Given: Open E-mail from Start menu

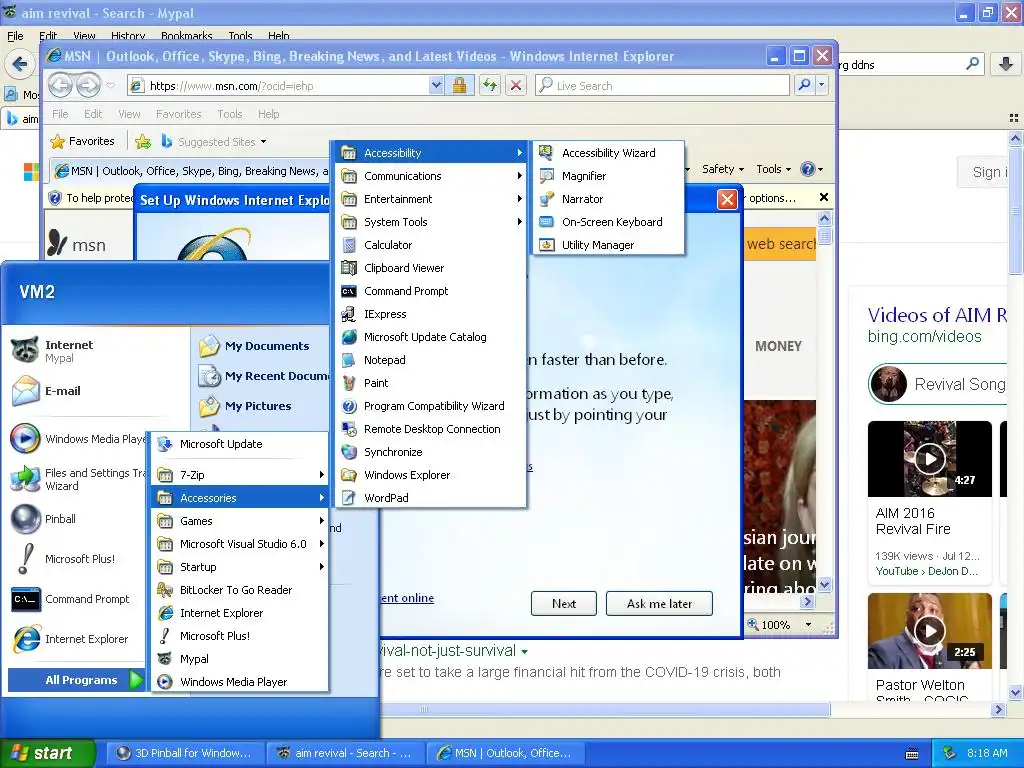Looking at the screenshot, I should click(63, 391).
